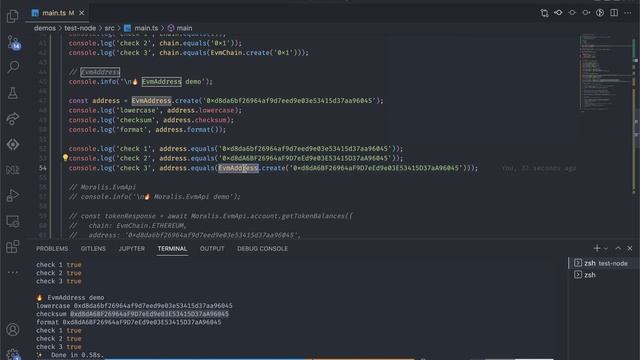Open Source Control view with 14 badge
640x360 pixels.
[13, 42]
